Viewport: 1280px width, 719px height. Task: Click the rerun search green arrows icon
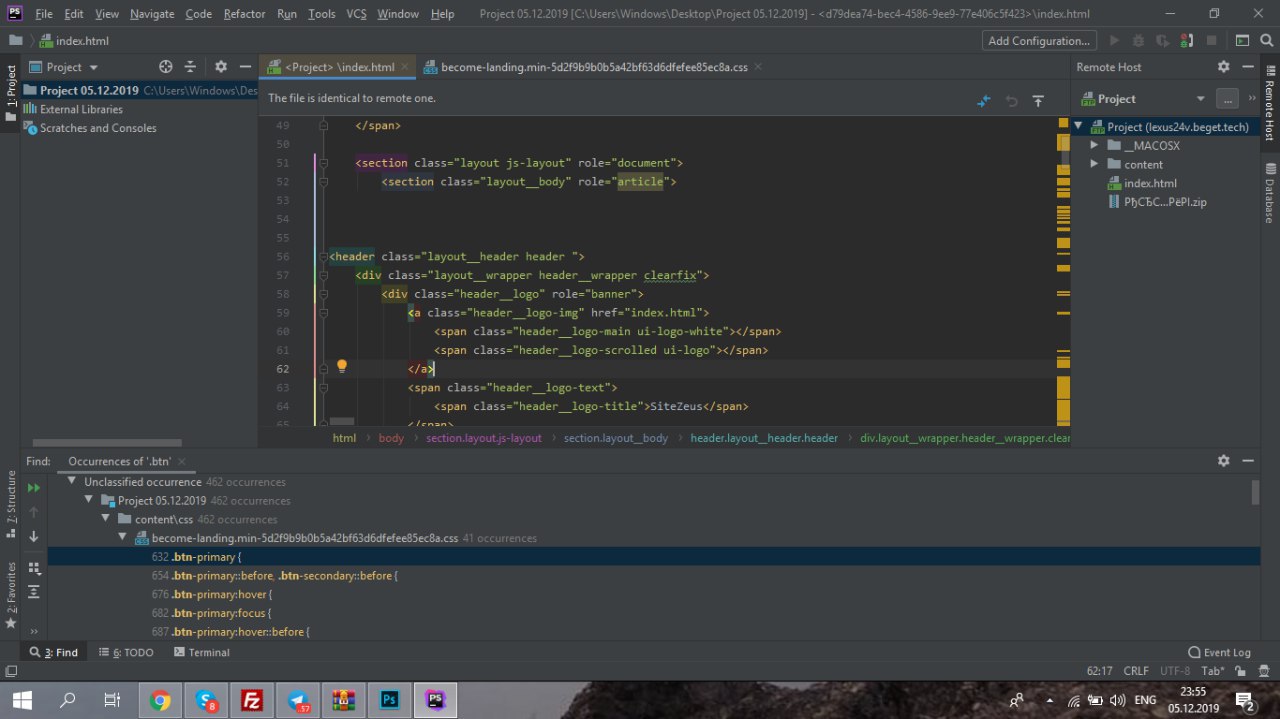34,488
